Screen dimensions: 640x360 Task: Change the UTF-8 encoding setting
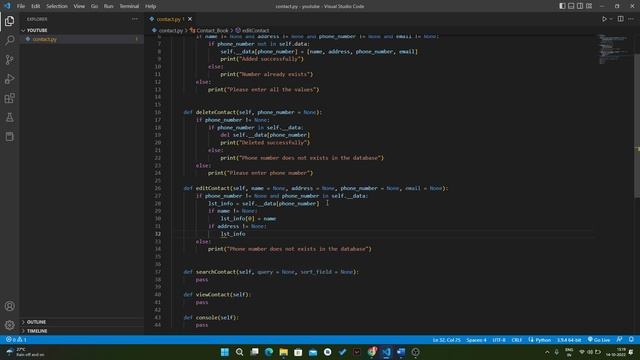(x=499, y=340)
